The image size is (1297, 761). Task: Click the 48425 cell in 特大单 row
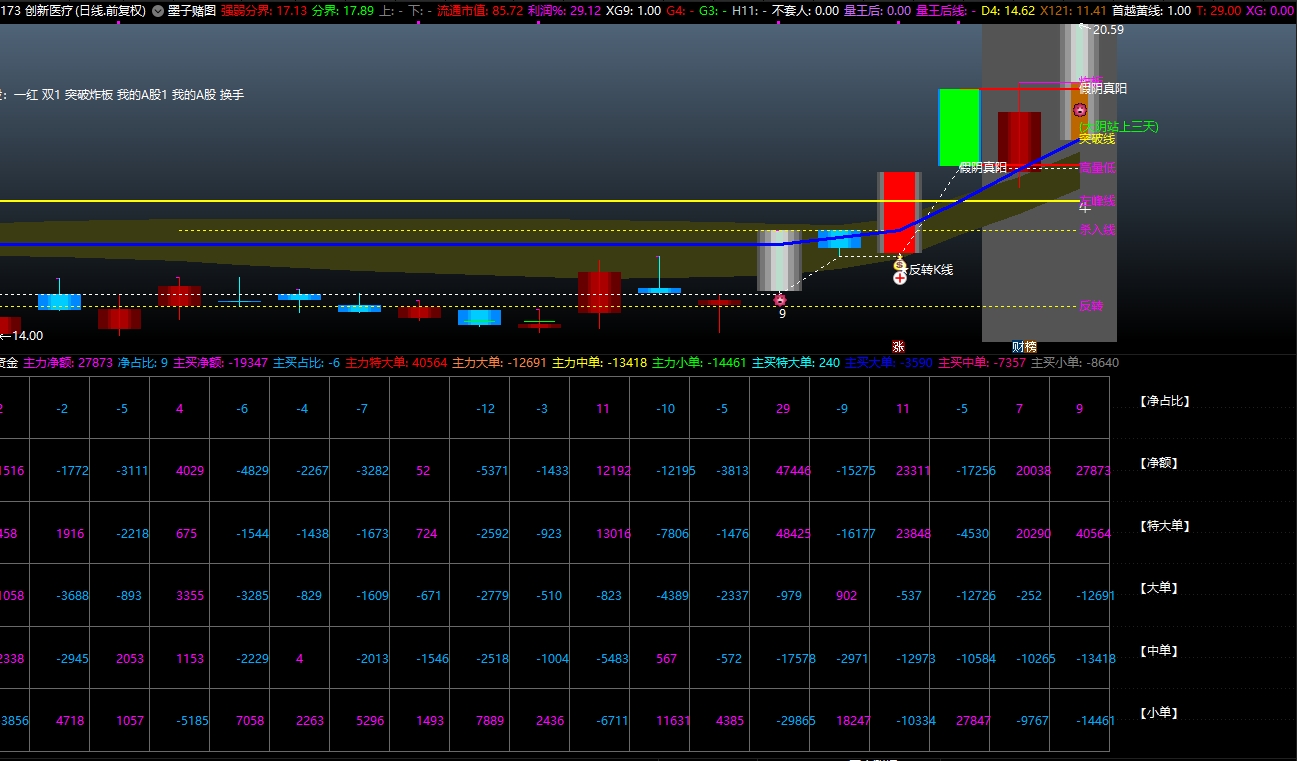(x=793, y=534)
